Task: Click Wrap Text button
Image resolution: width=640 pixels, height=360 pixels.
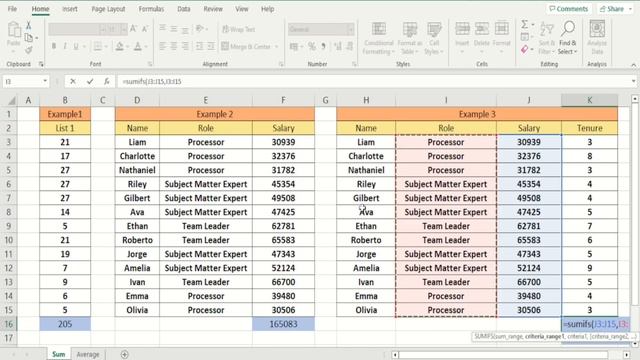Action: (x=239, y=29)
